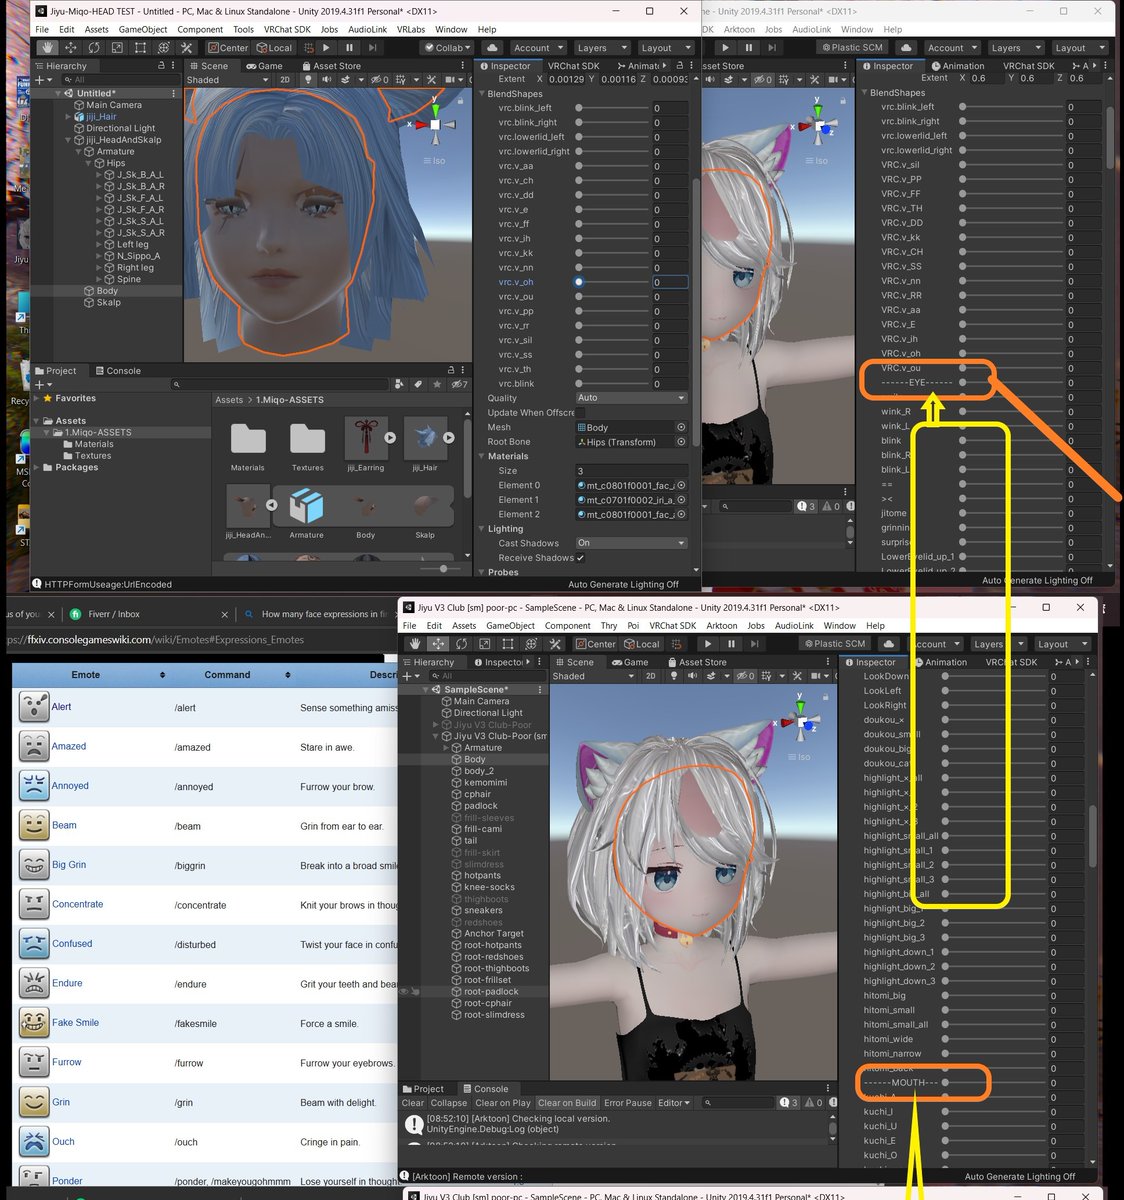This screenshot has width=1124, height=1200.
Task: Select Rect tool in Jiyu-Miqo window toolbar
Action: point(140,47)
